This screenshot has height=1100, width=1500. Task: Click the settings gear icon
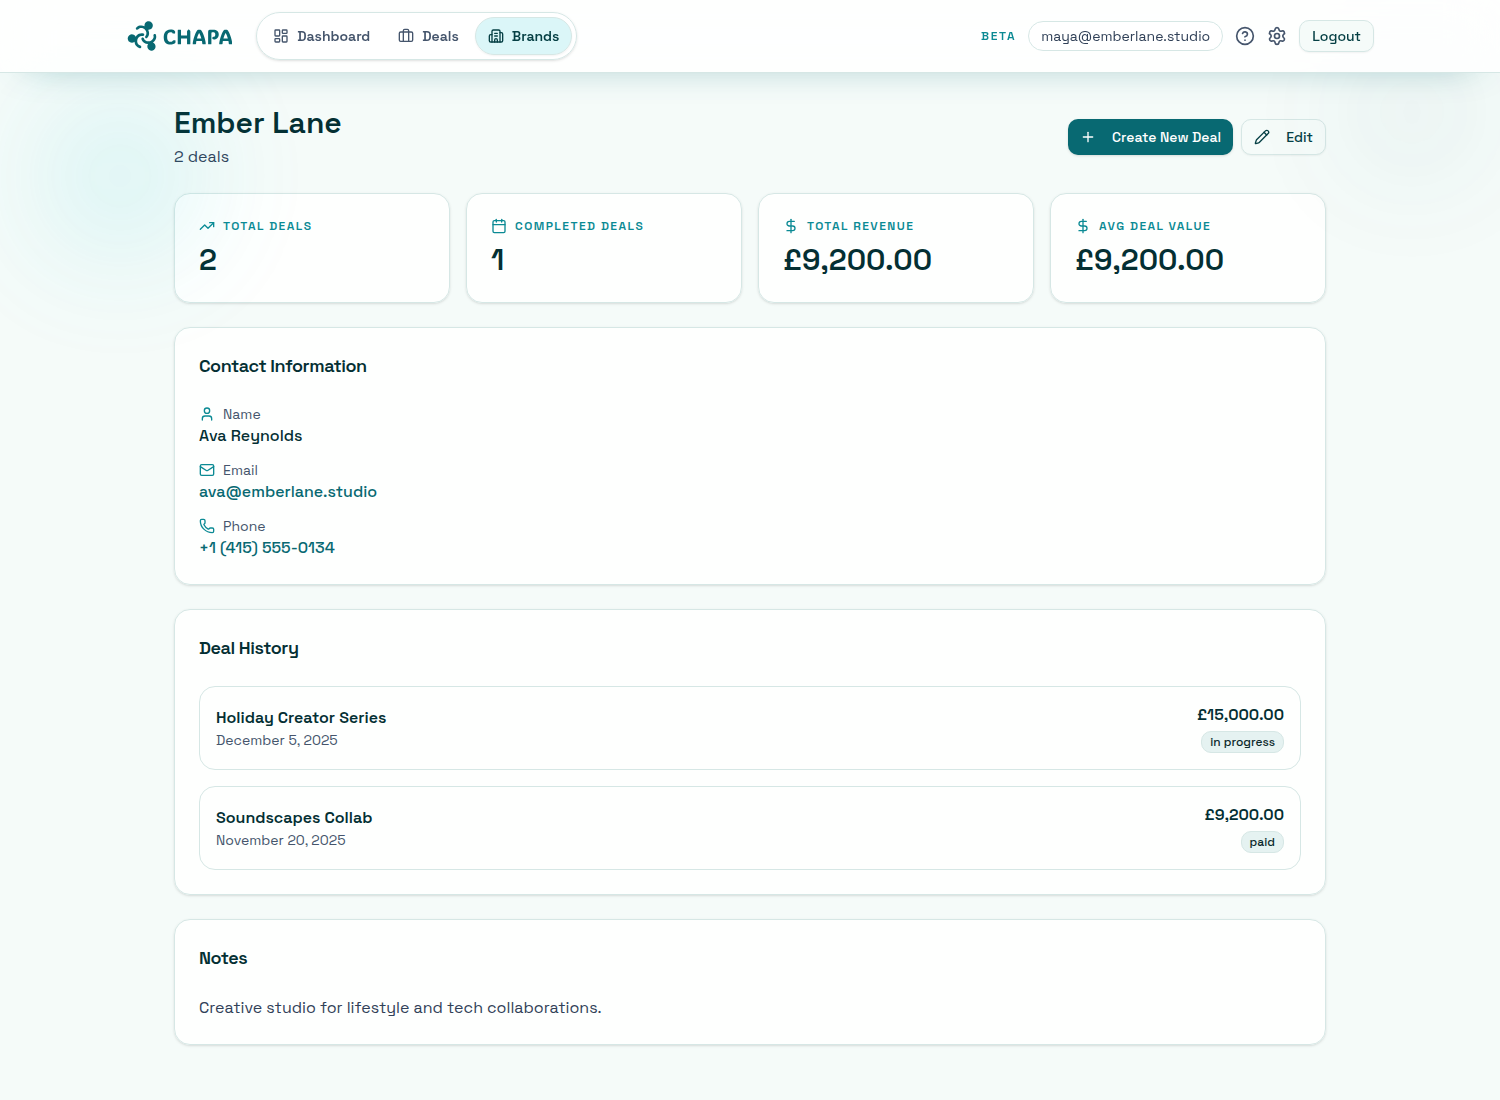[1276, 35]
